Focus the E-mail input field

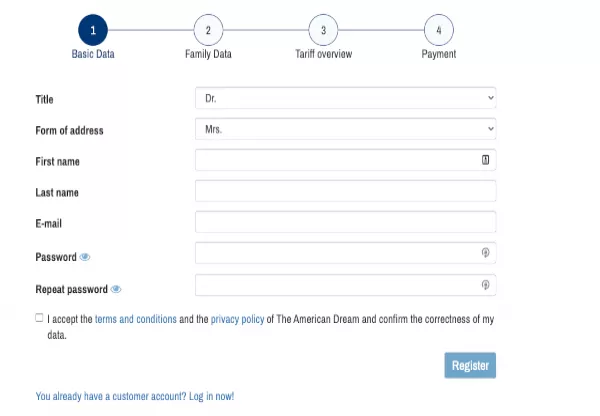point(346,222)
